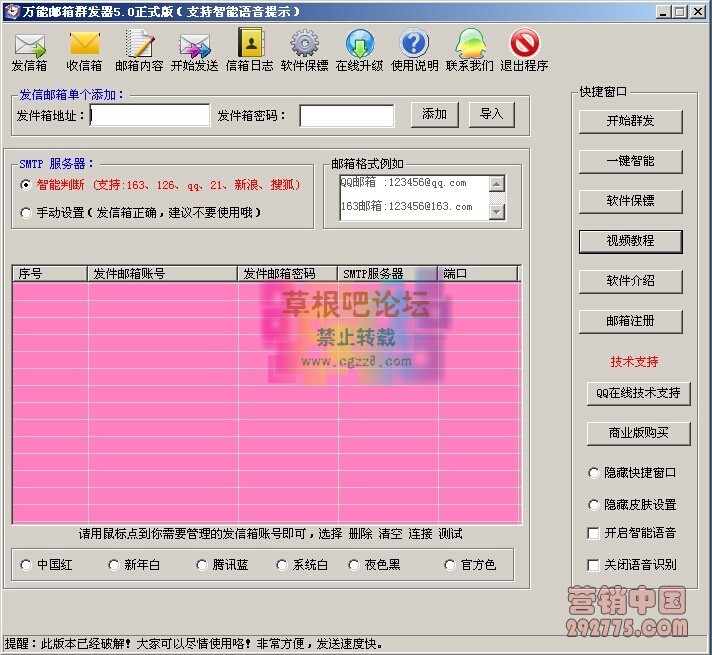Click the 清空 clear link
712x655 pixels.
391,534
